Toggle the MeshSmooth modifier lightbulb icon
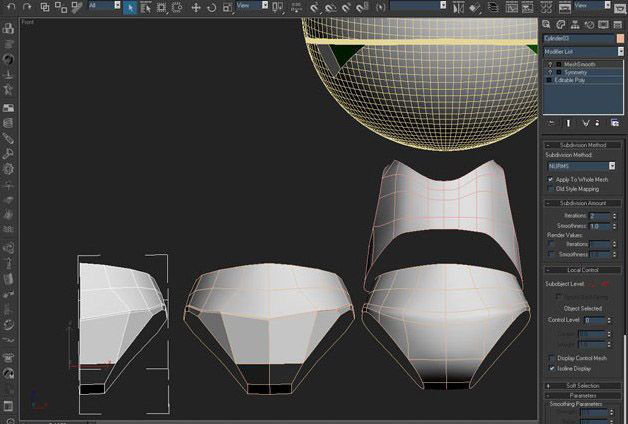The image size is (628, 424). click(x=549, y=64)
